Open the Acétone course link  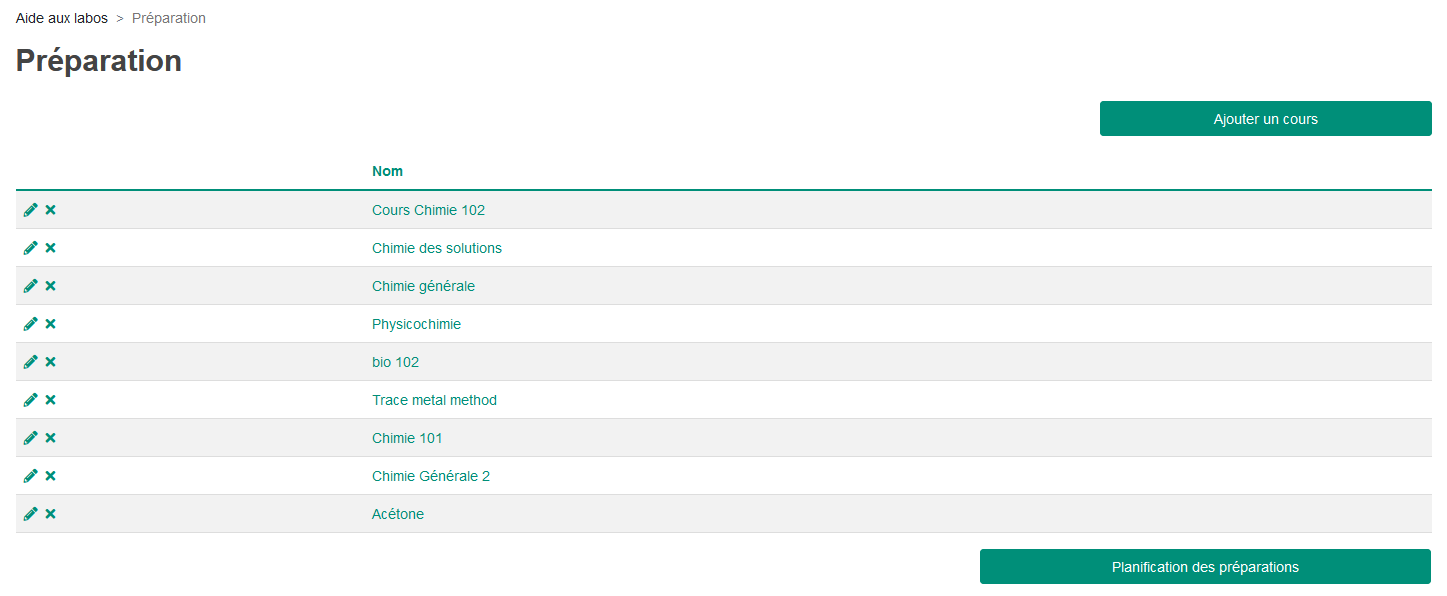pyautogui.click(x=398, y=514)
